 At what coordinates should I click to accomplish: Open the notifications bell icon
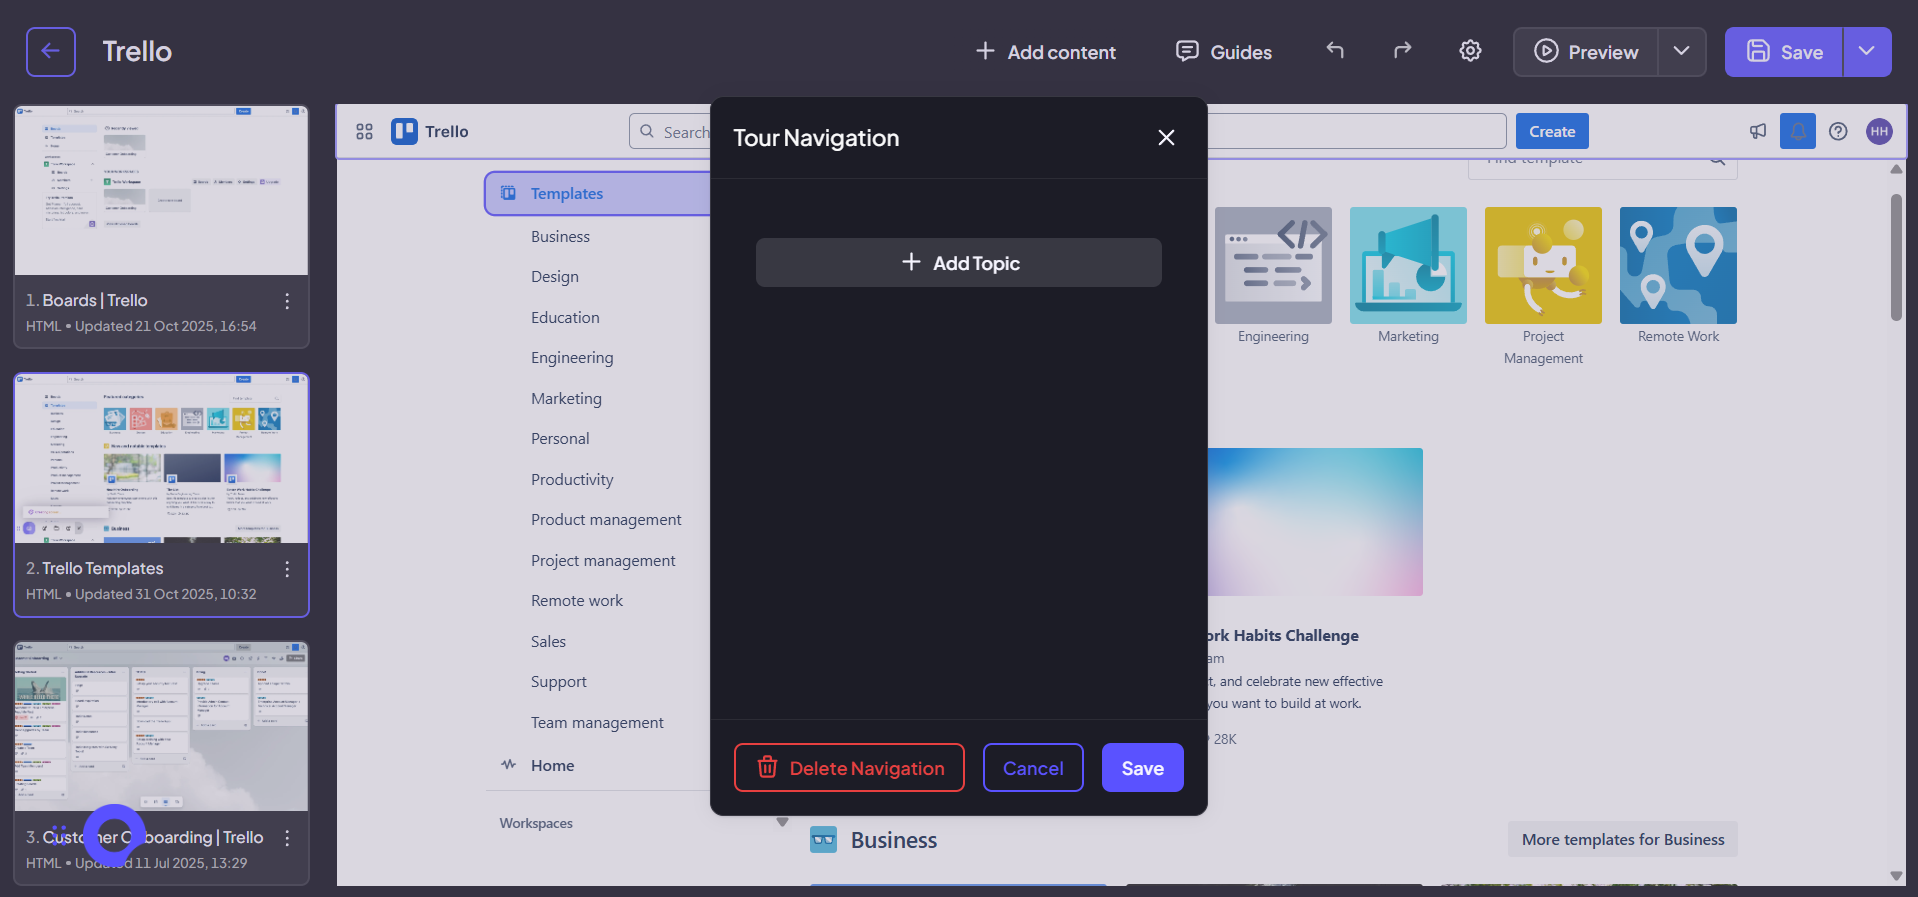[x=1798, y=131]
